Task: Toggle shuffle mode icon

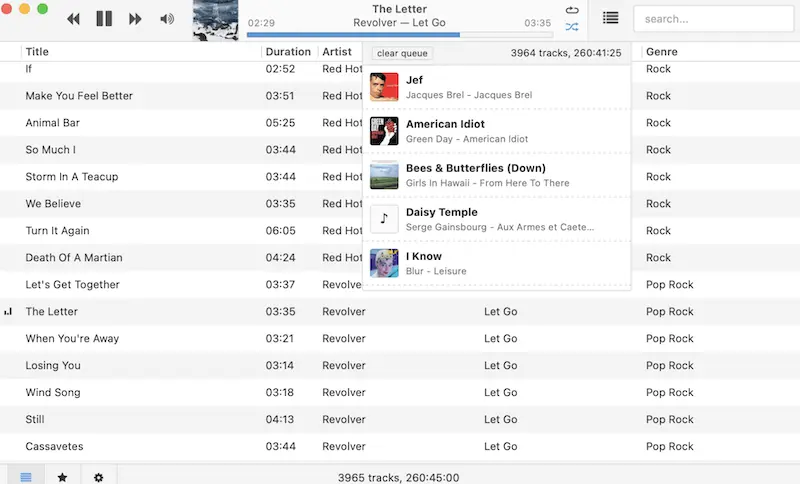Action: (x=572, y=27)
